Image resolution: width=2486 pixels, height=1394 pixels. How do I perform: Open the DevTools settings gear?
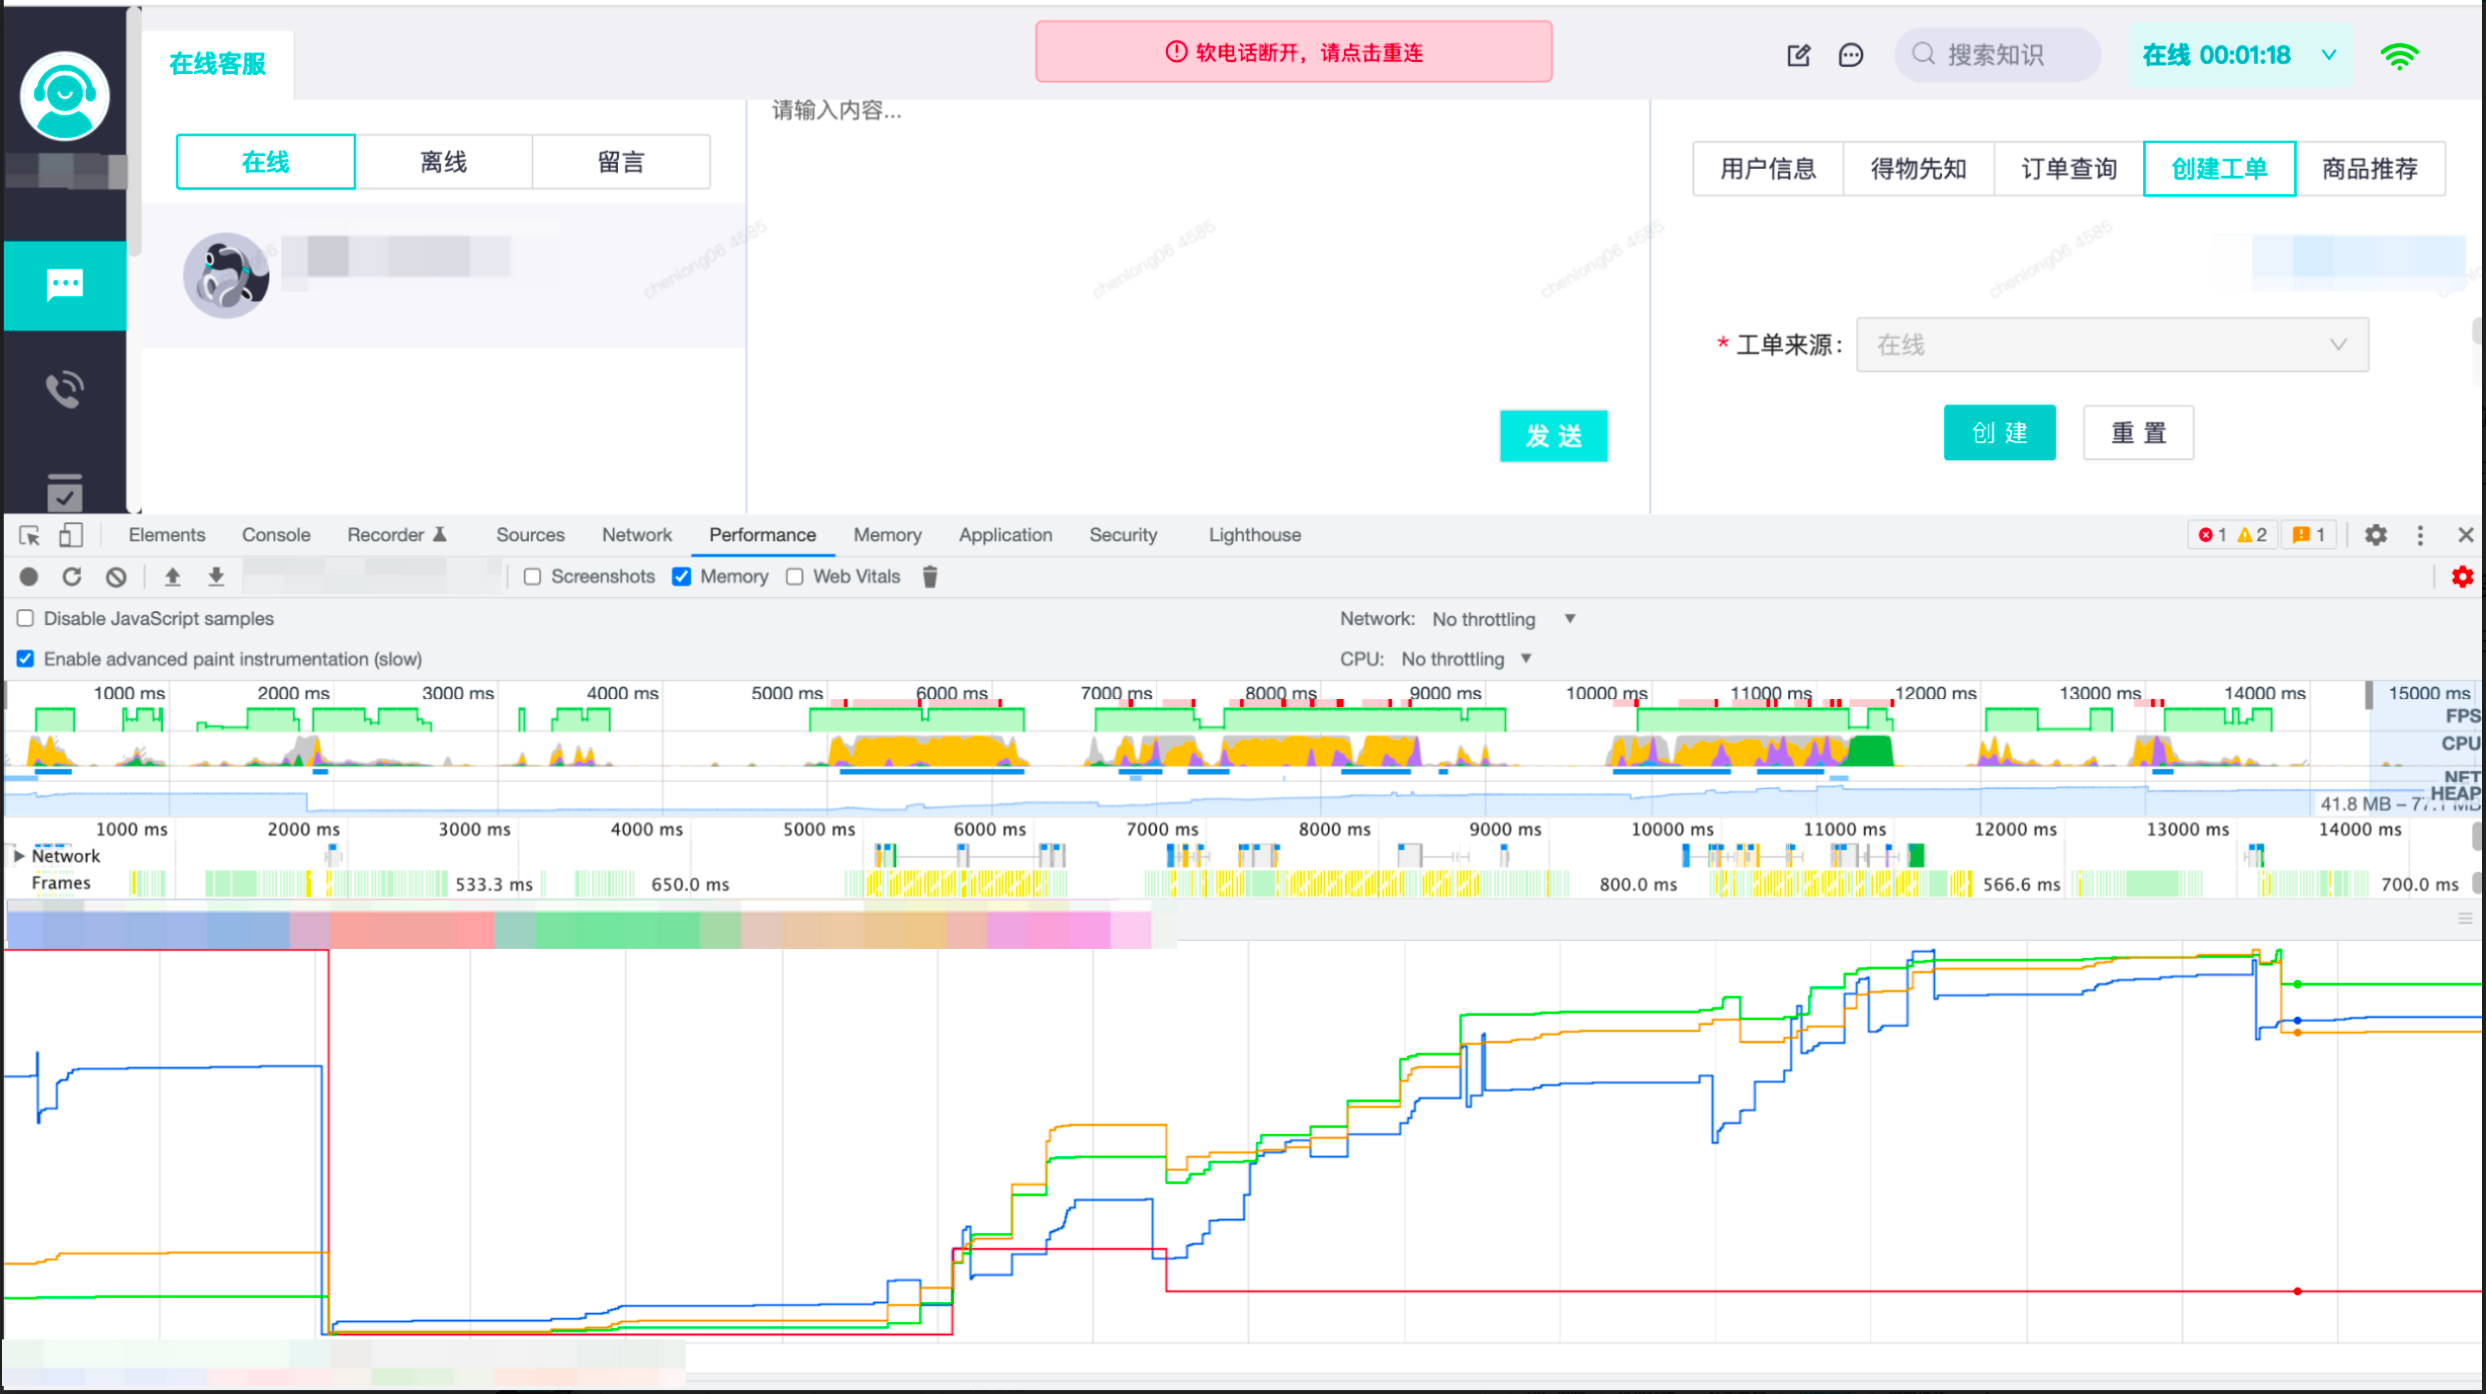coord(2376,535)
